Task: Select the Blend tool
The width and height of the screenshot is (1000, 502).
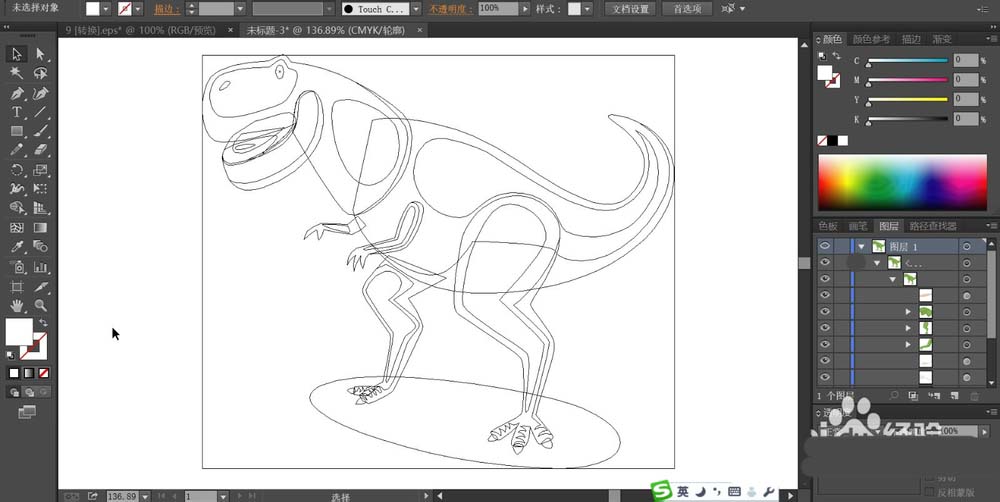Action: [x=40, y=247]
